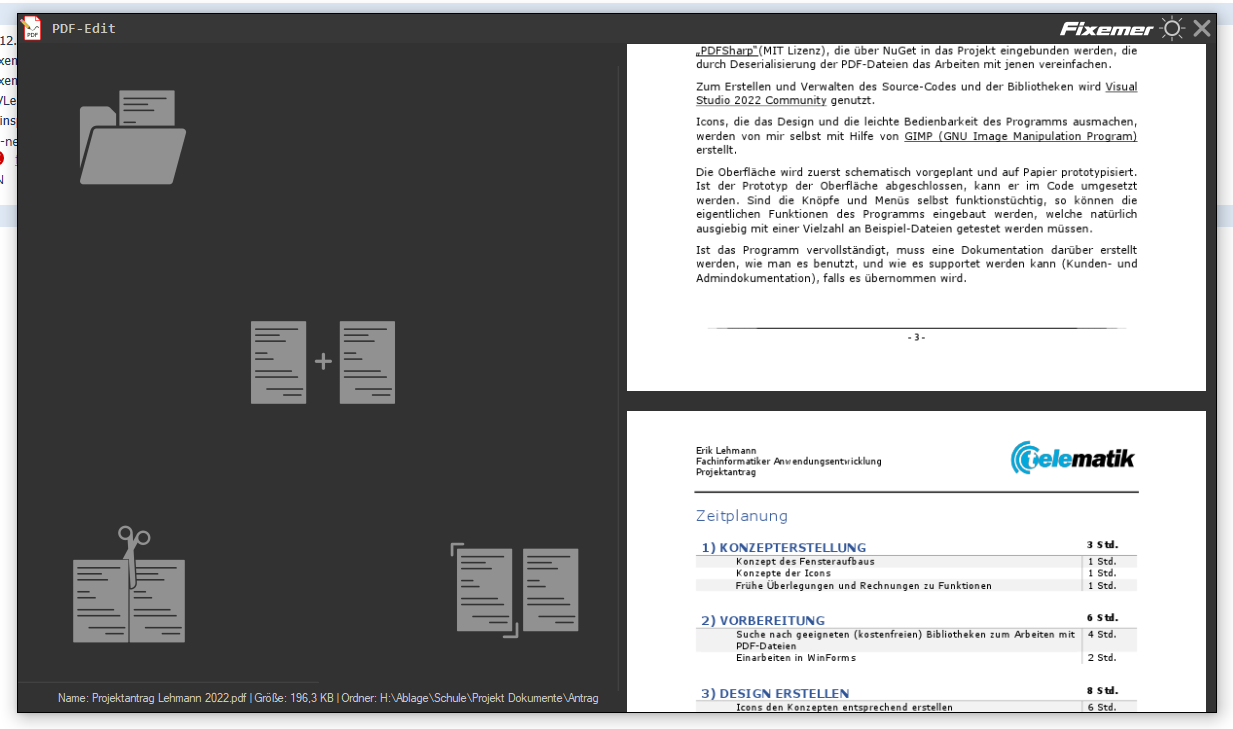This screenshot has height=729, width=1233.
Task: Close the PDF-Edit window
Action: click(1202, 29)
